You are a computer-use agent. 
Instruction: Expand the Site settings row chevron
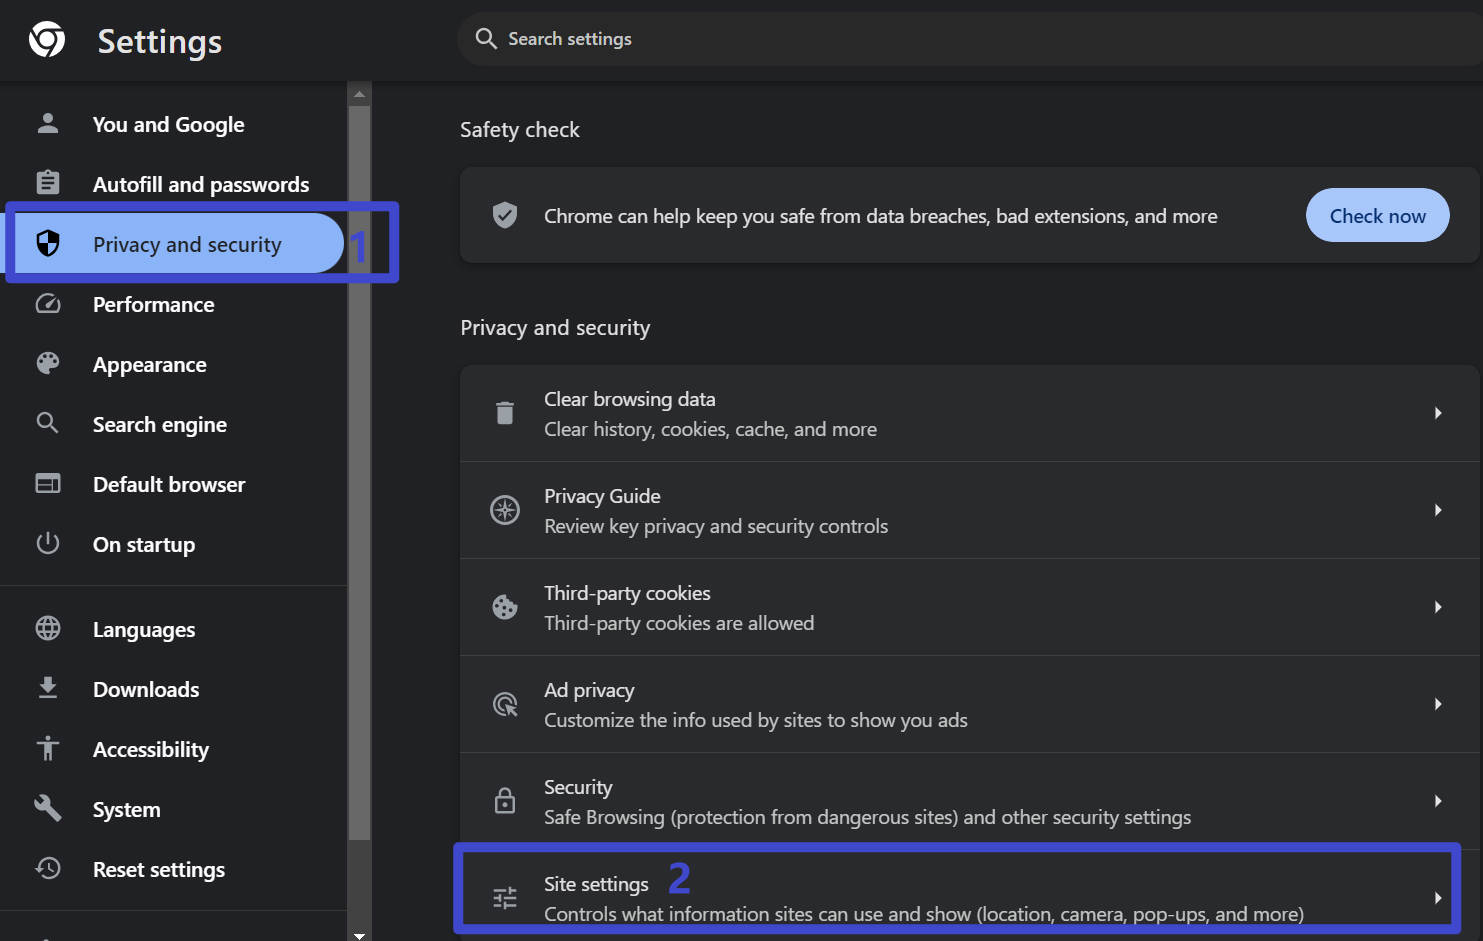tap(1438, 897)
